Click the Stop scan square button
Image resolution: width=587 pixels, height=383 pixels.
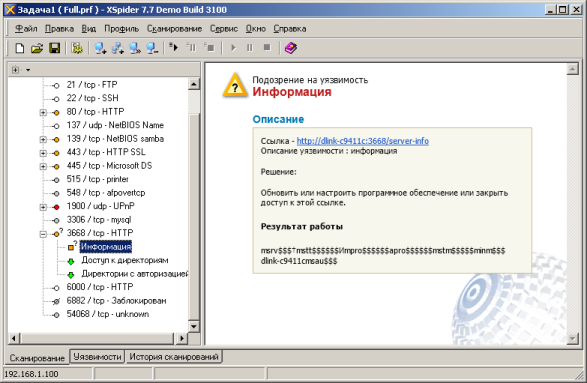(x=267, y=48)
